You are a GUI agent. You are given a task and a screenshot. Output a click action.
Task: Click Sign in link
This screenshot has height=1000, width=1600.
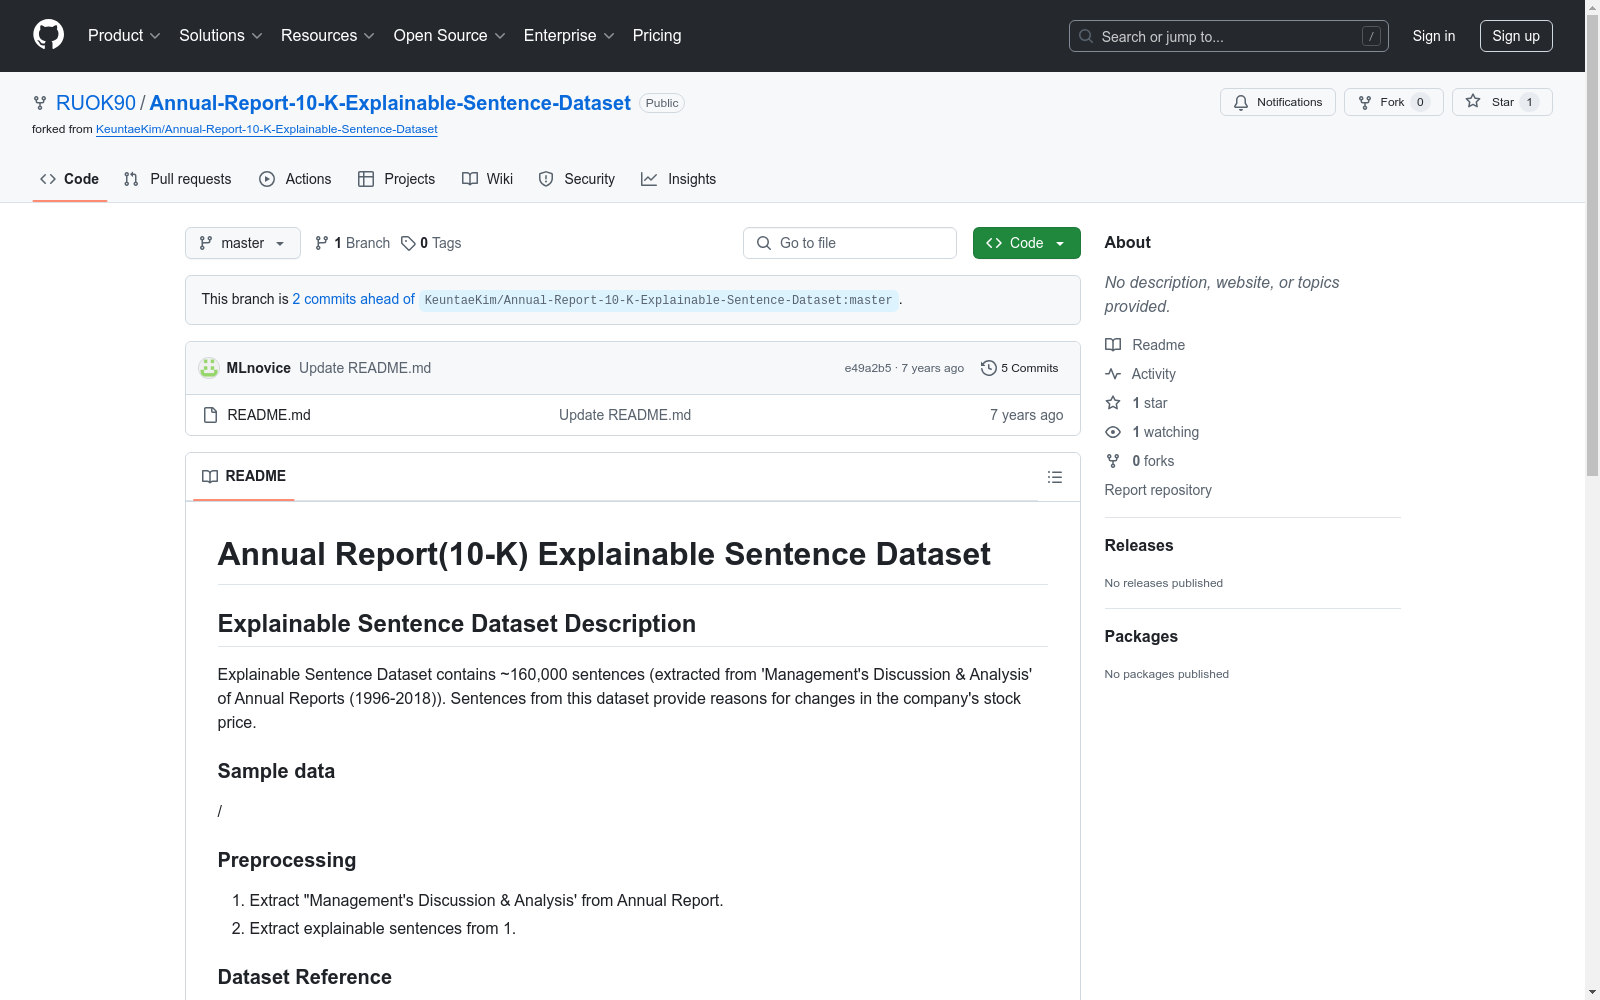(1434, 36)
